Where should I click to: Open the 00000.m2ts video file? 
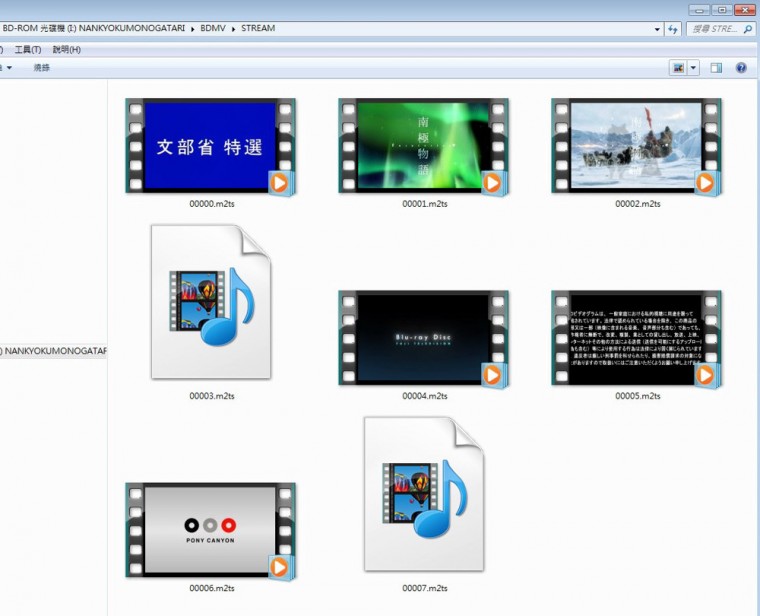[x=211, y=146]
